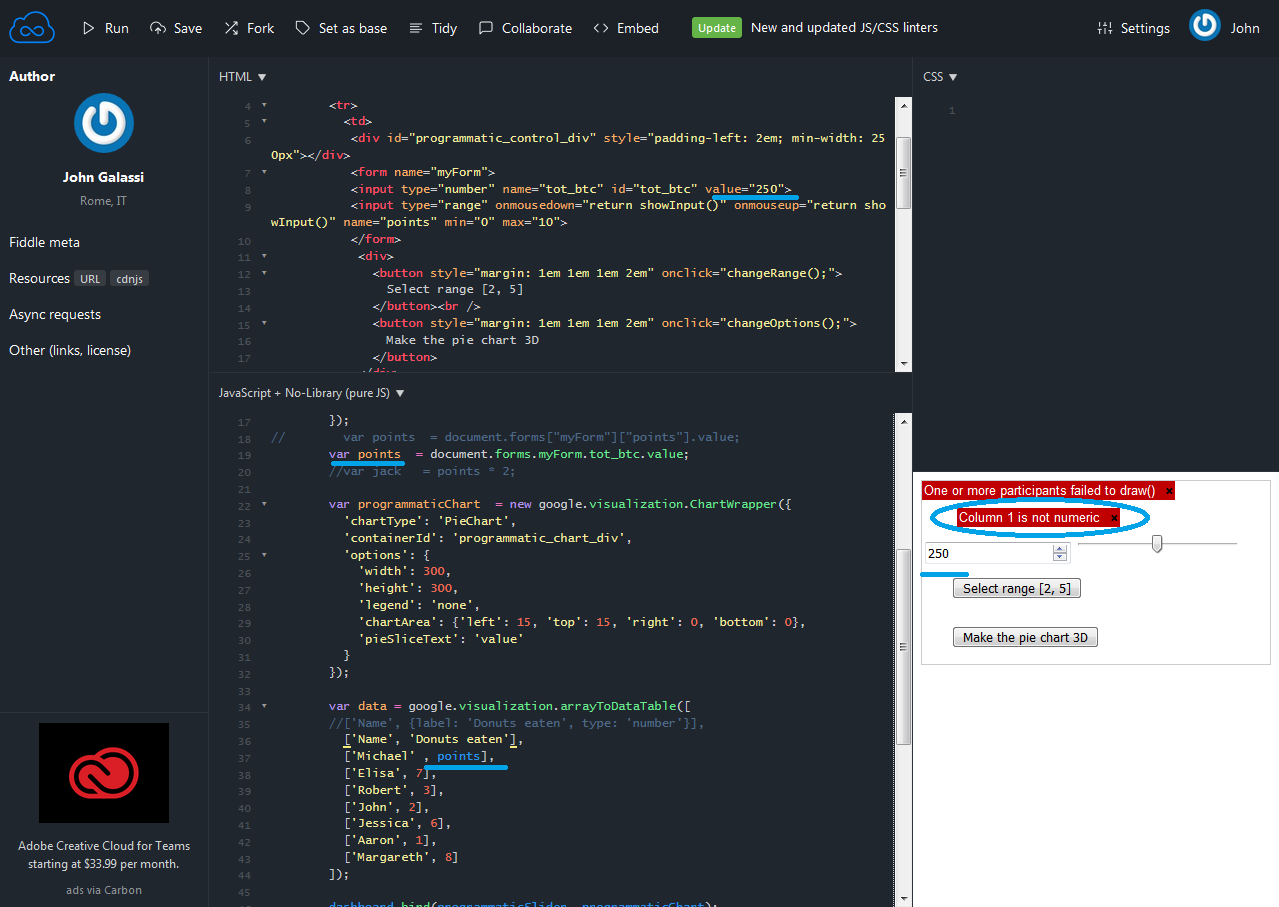The height and width of the screenshot is (907, 1279).
Task: Open the Fiddle meta section
Action: [45, 242]
